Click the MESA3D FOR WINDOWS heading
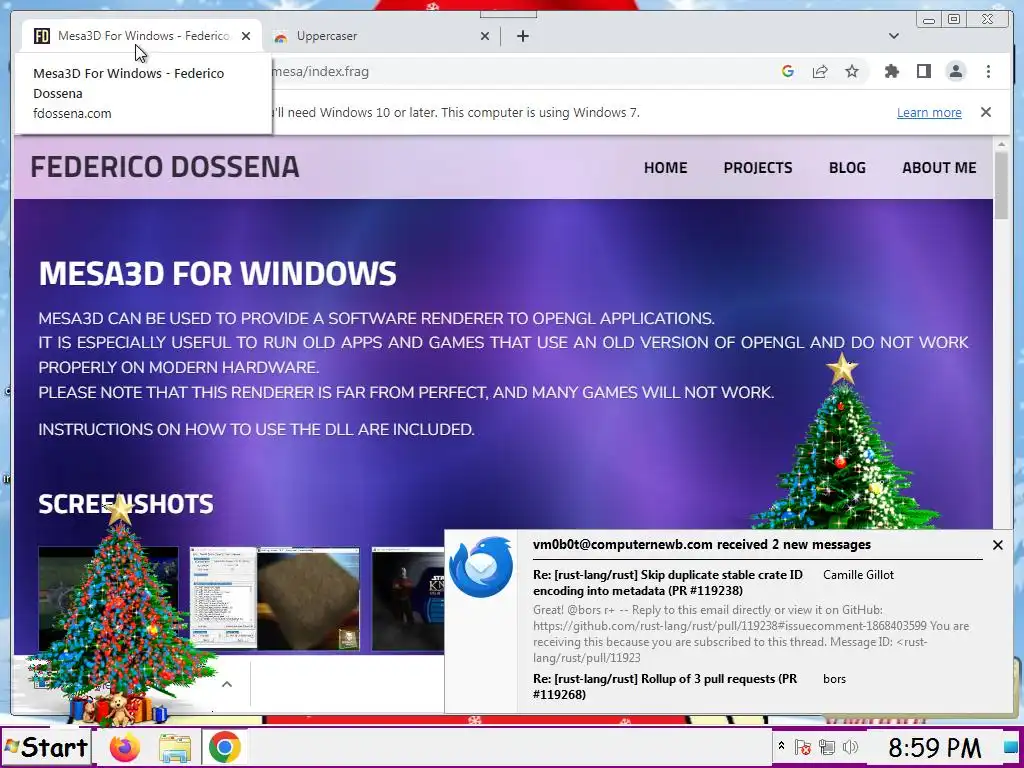The image size is (1024, 768). [x=217, y=274]
